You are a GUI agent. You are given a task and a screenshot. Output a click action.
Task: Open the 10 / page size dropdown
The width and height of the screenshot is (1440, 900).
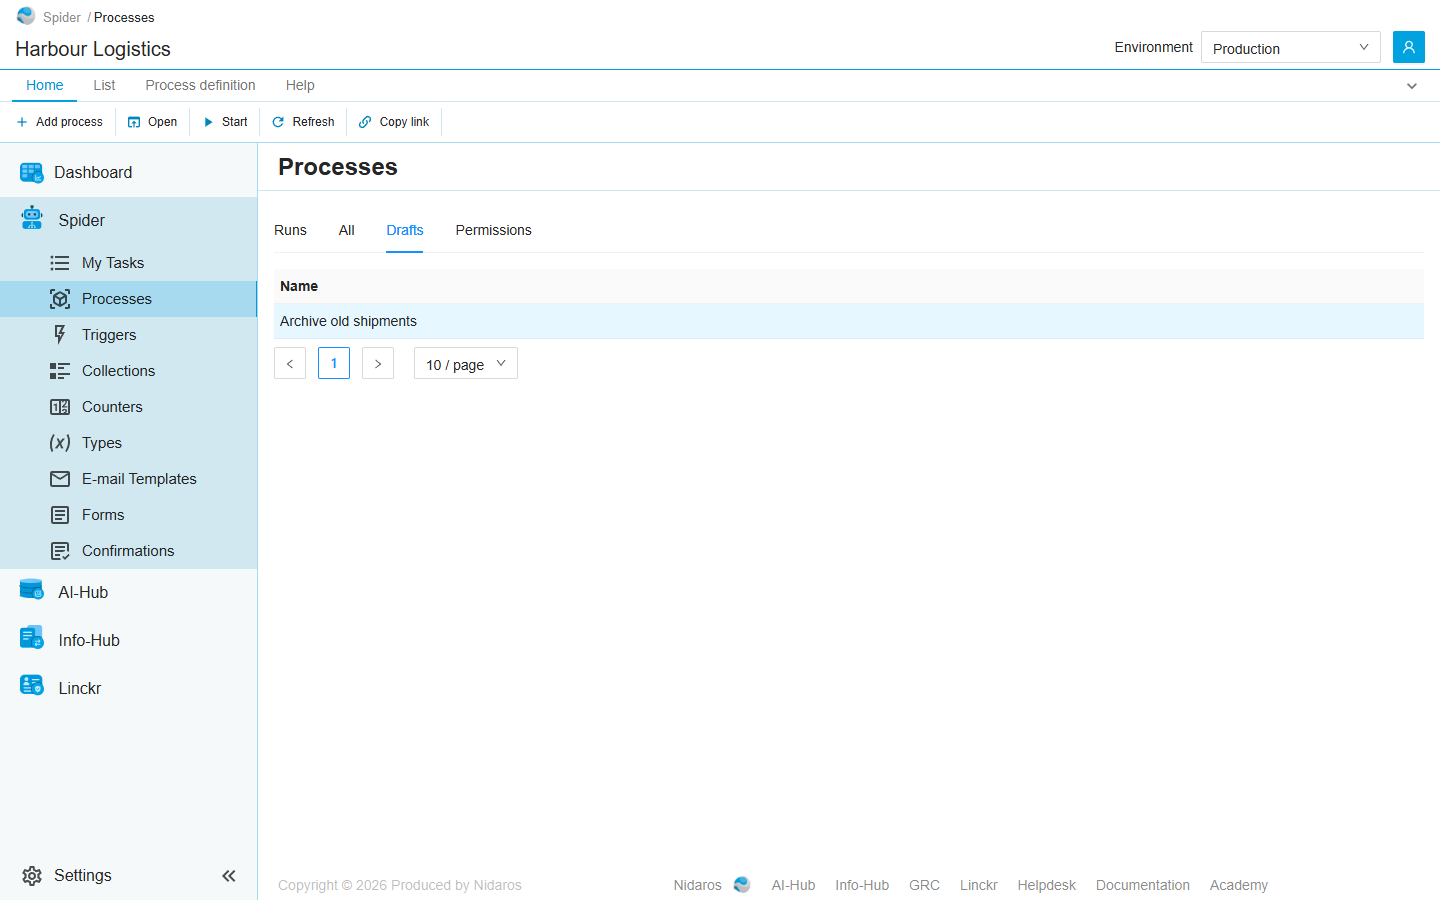(x=466, y=363)
